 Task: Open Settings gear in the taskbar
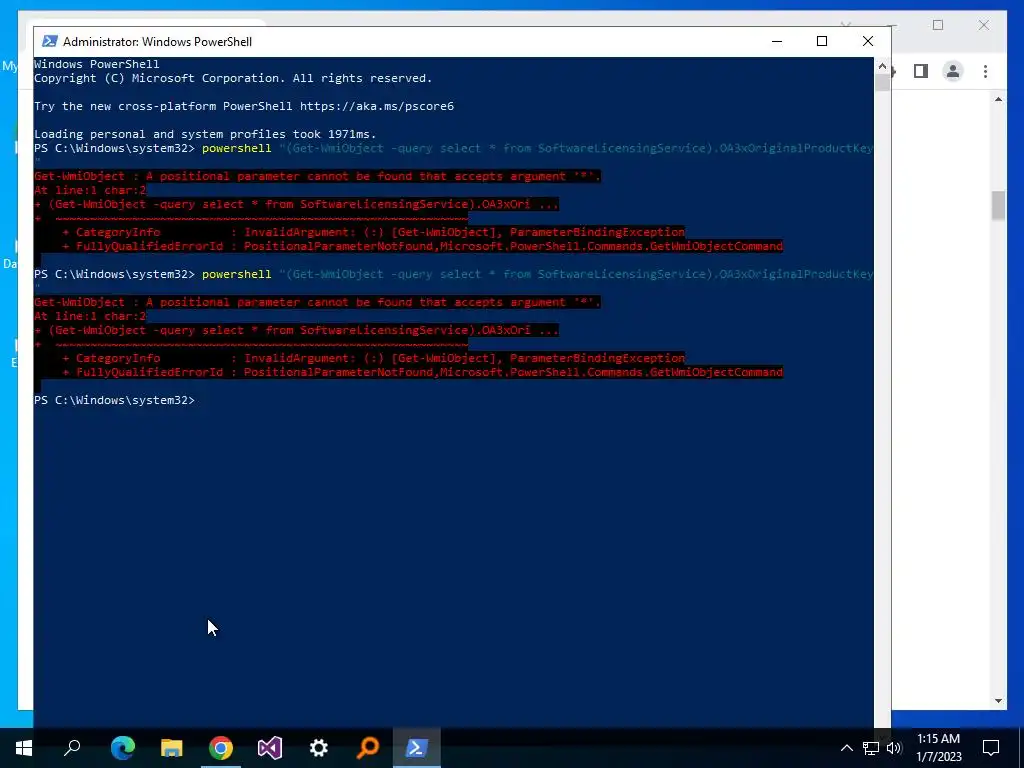coord(319,748)
